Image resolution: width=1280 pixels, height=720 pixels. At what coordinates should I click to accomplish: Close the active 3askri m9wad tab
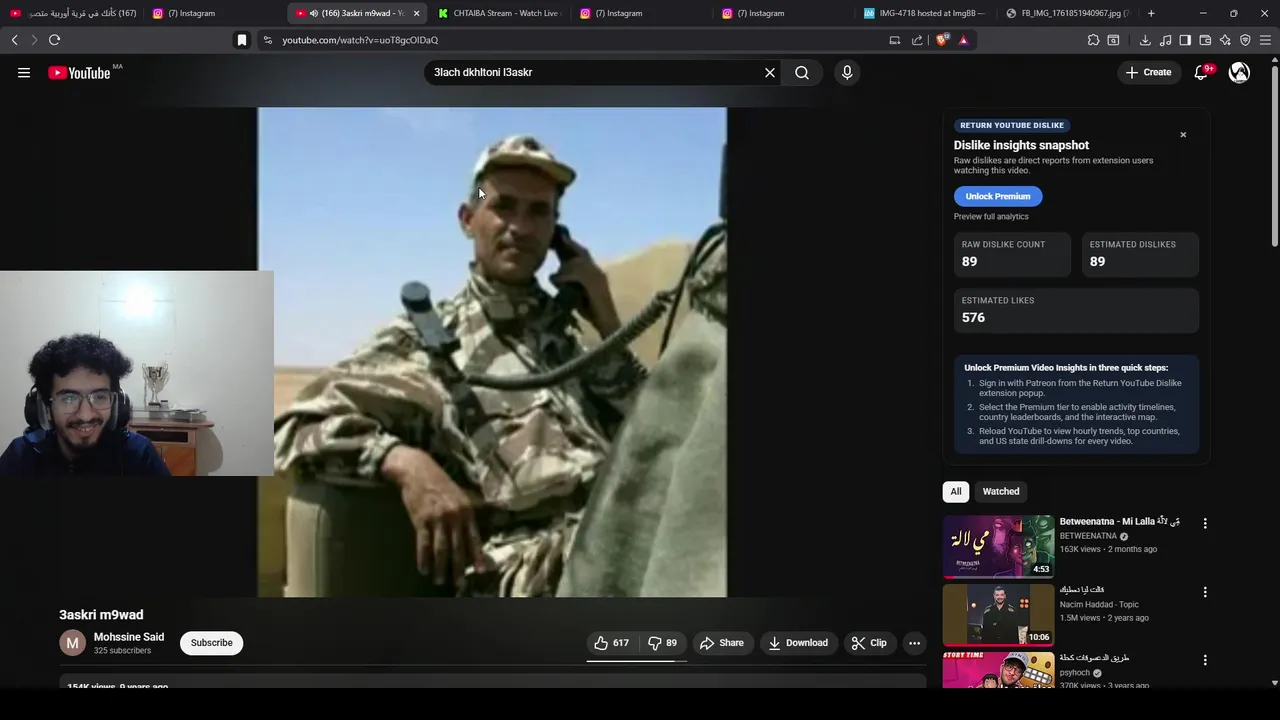click(x=416, y=13)
